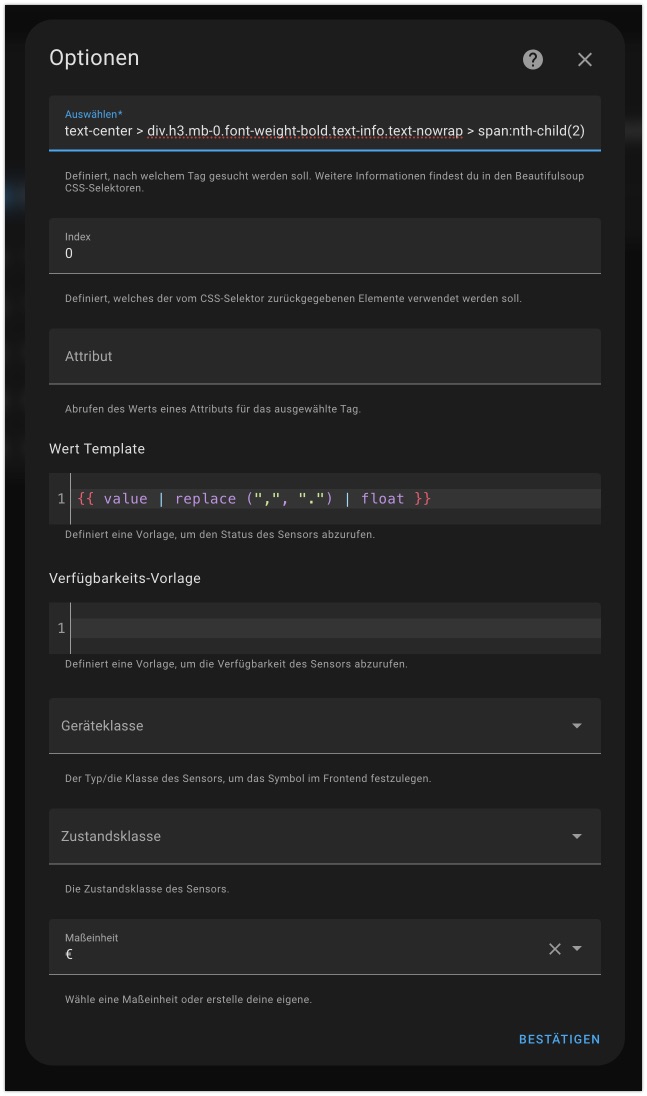Open the Zustandsklasse dropdown
The image size is (647, 1096).
[325, 836]
